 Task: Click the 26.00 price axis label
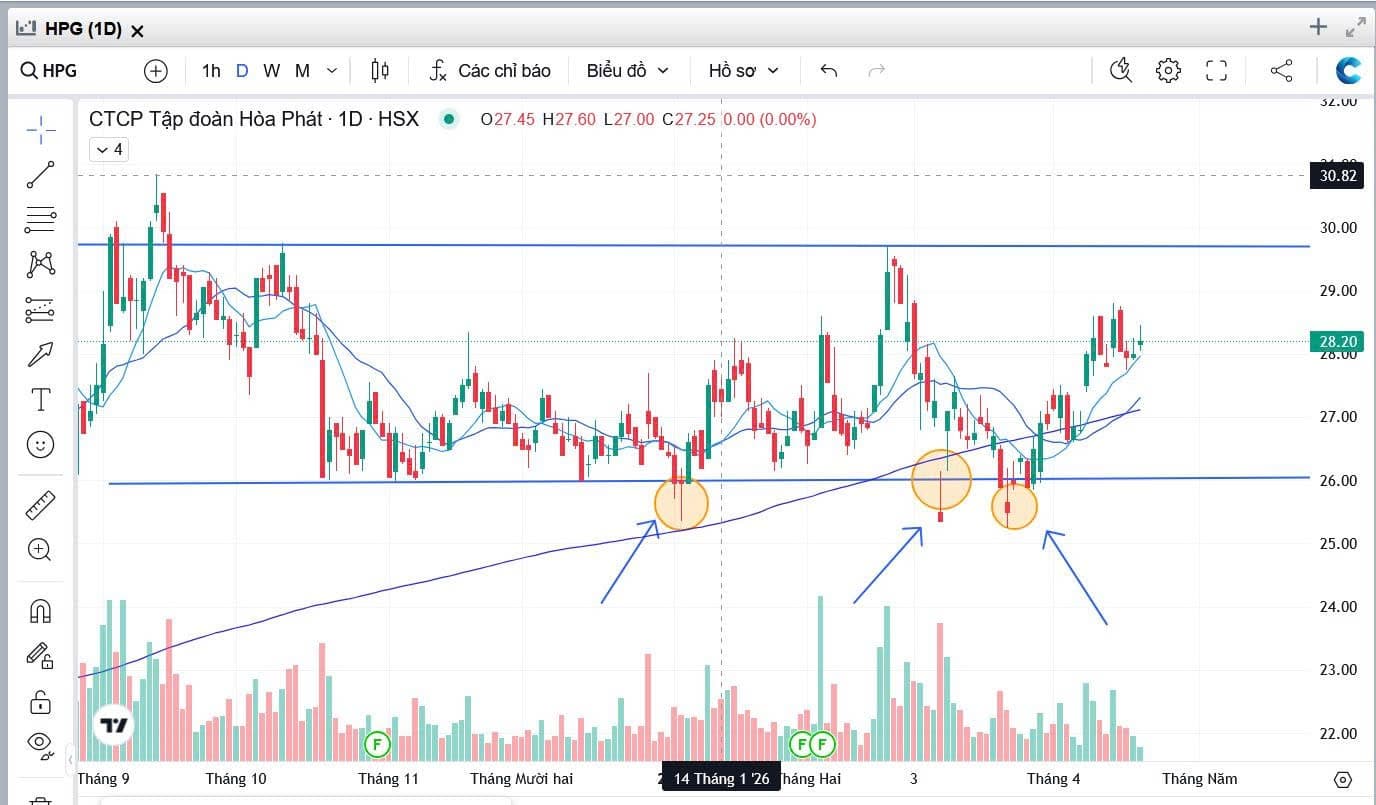(1338, 481)
